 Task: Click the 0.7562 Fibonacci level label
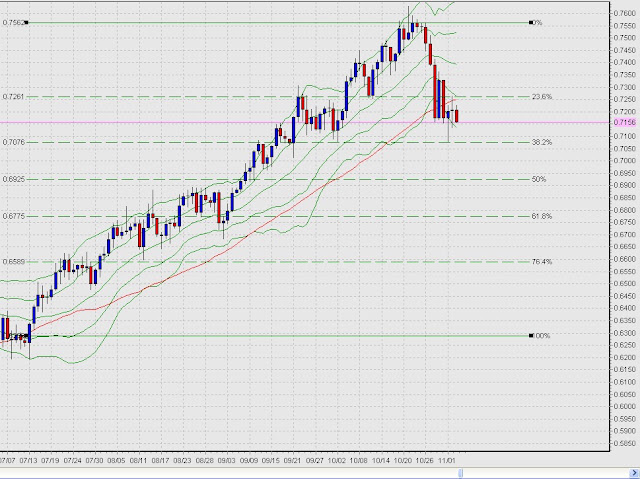(12, 23)
